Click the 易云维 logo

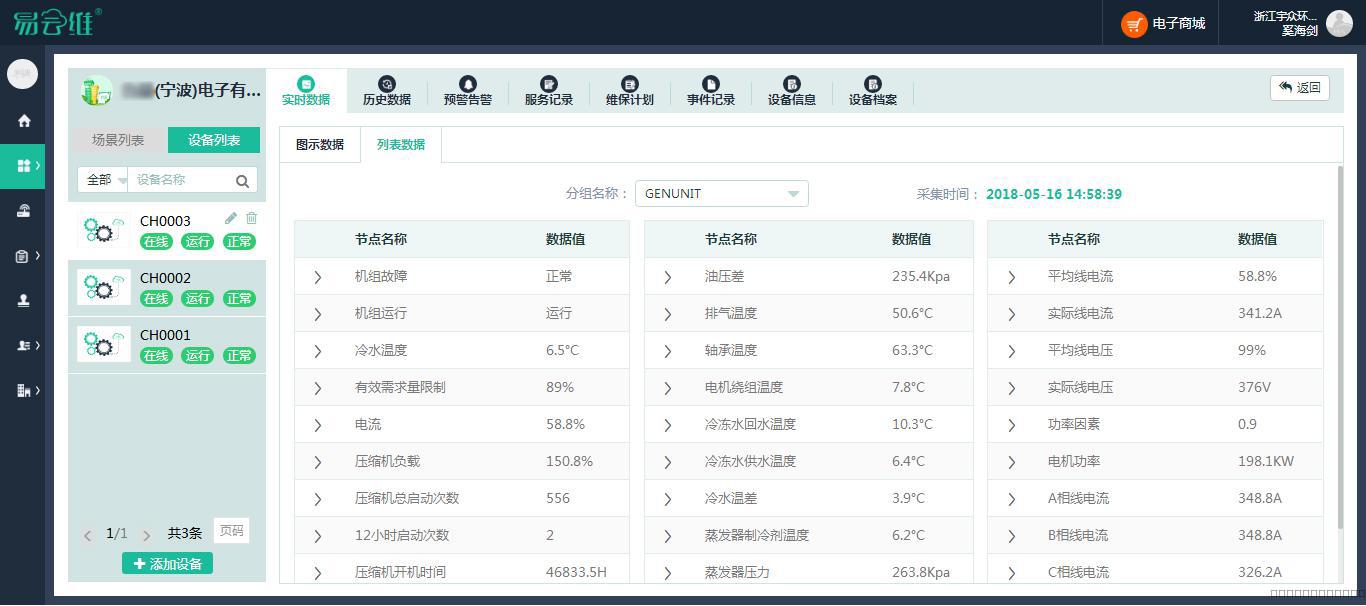[56, 22]
